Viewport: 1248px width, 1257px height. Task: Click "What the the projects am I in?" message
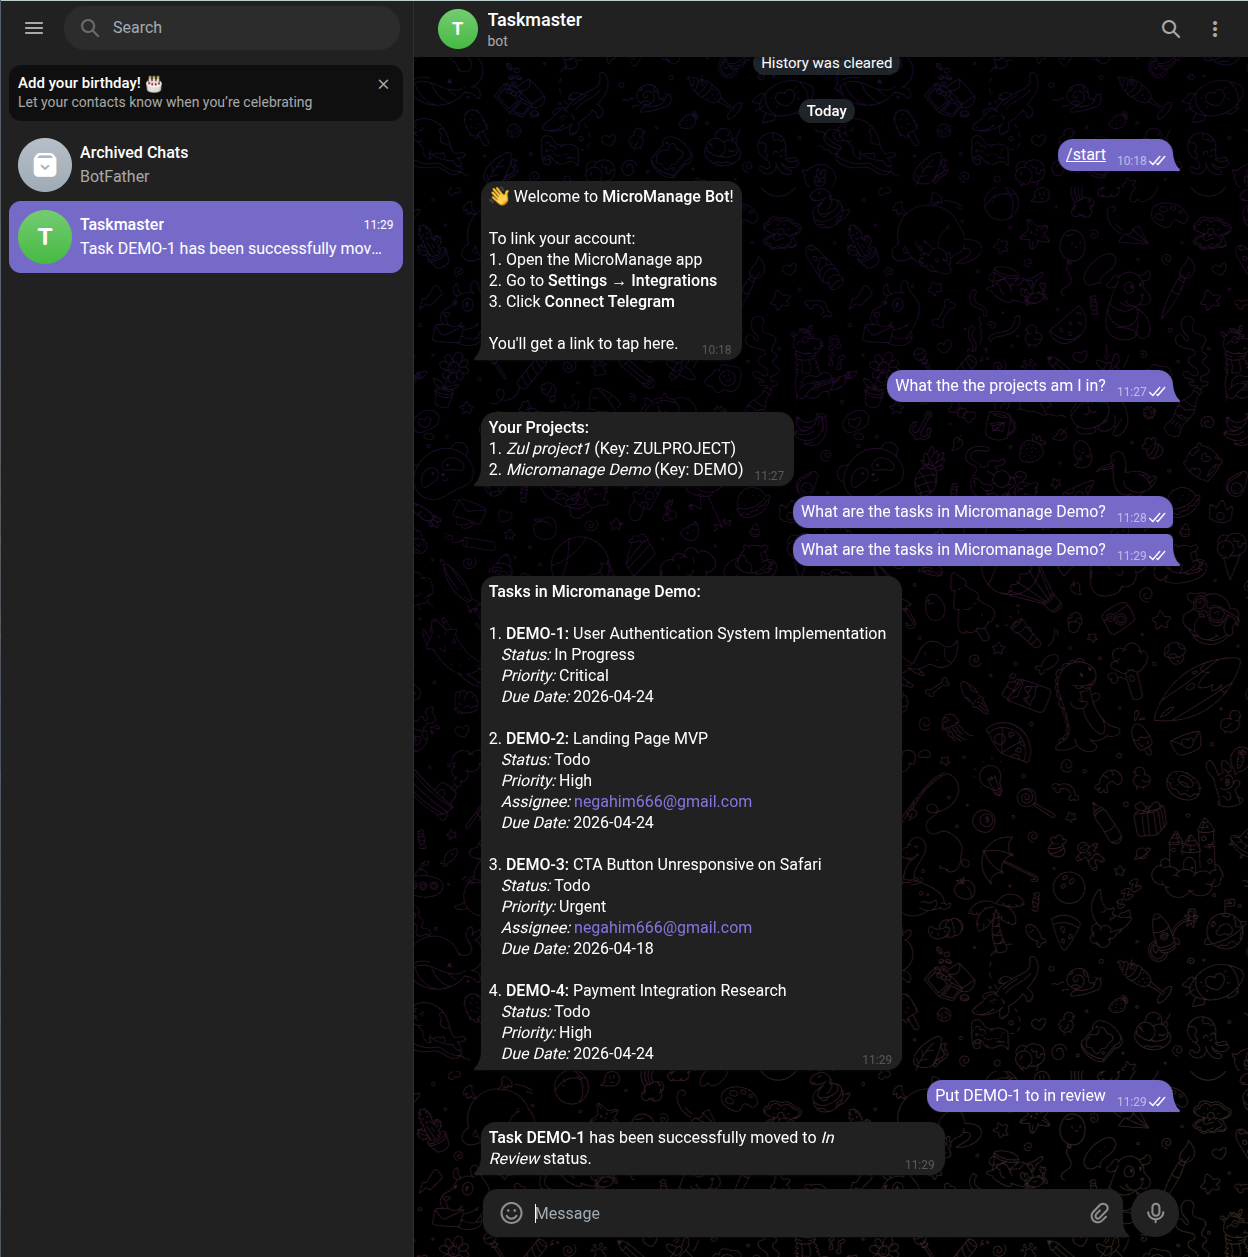[x=1030, y=386]
